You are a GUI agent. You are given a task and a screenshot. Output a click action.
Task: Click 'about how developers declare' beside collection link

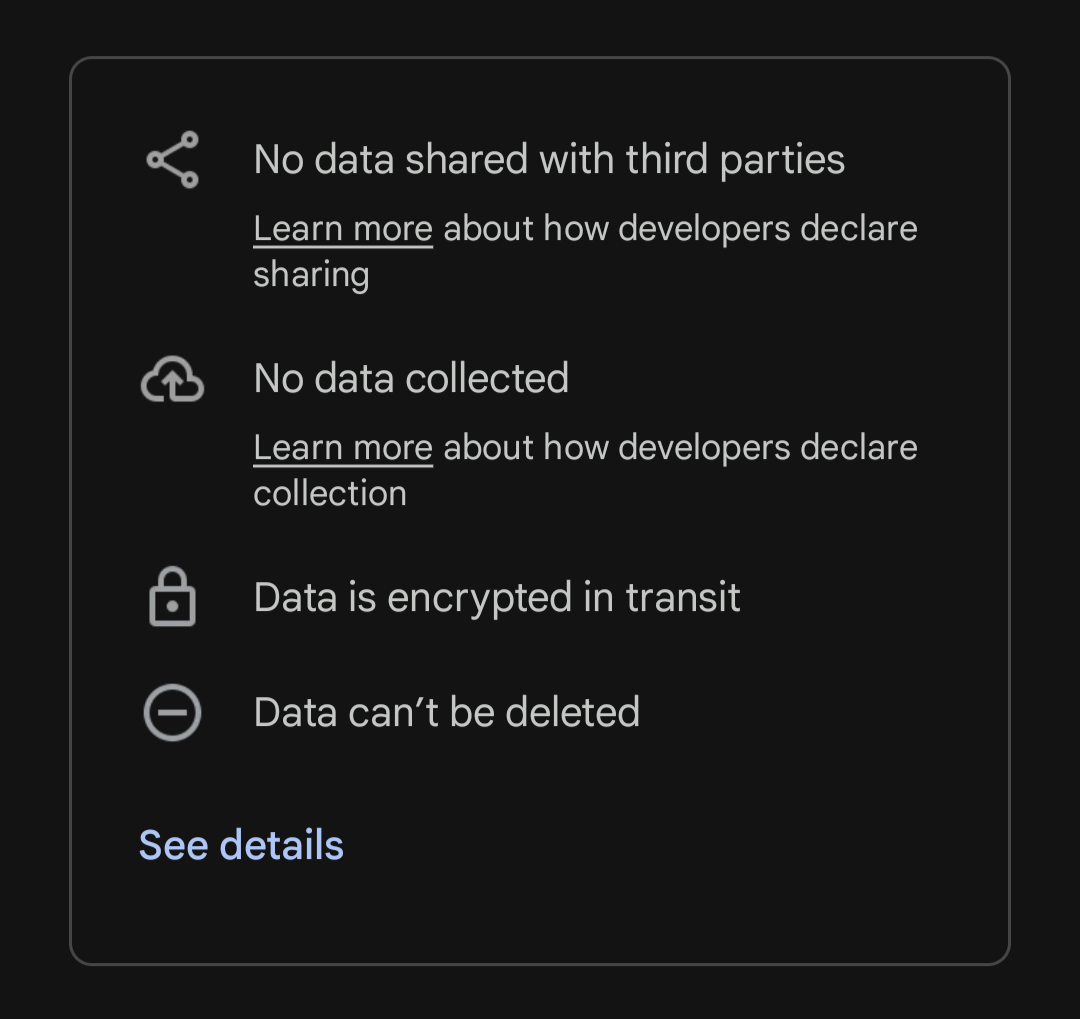point(681,448)
